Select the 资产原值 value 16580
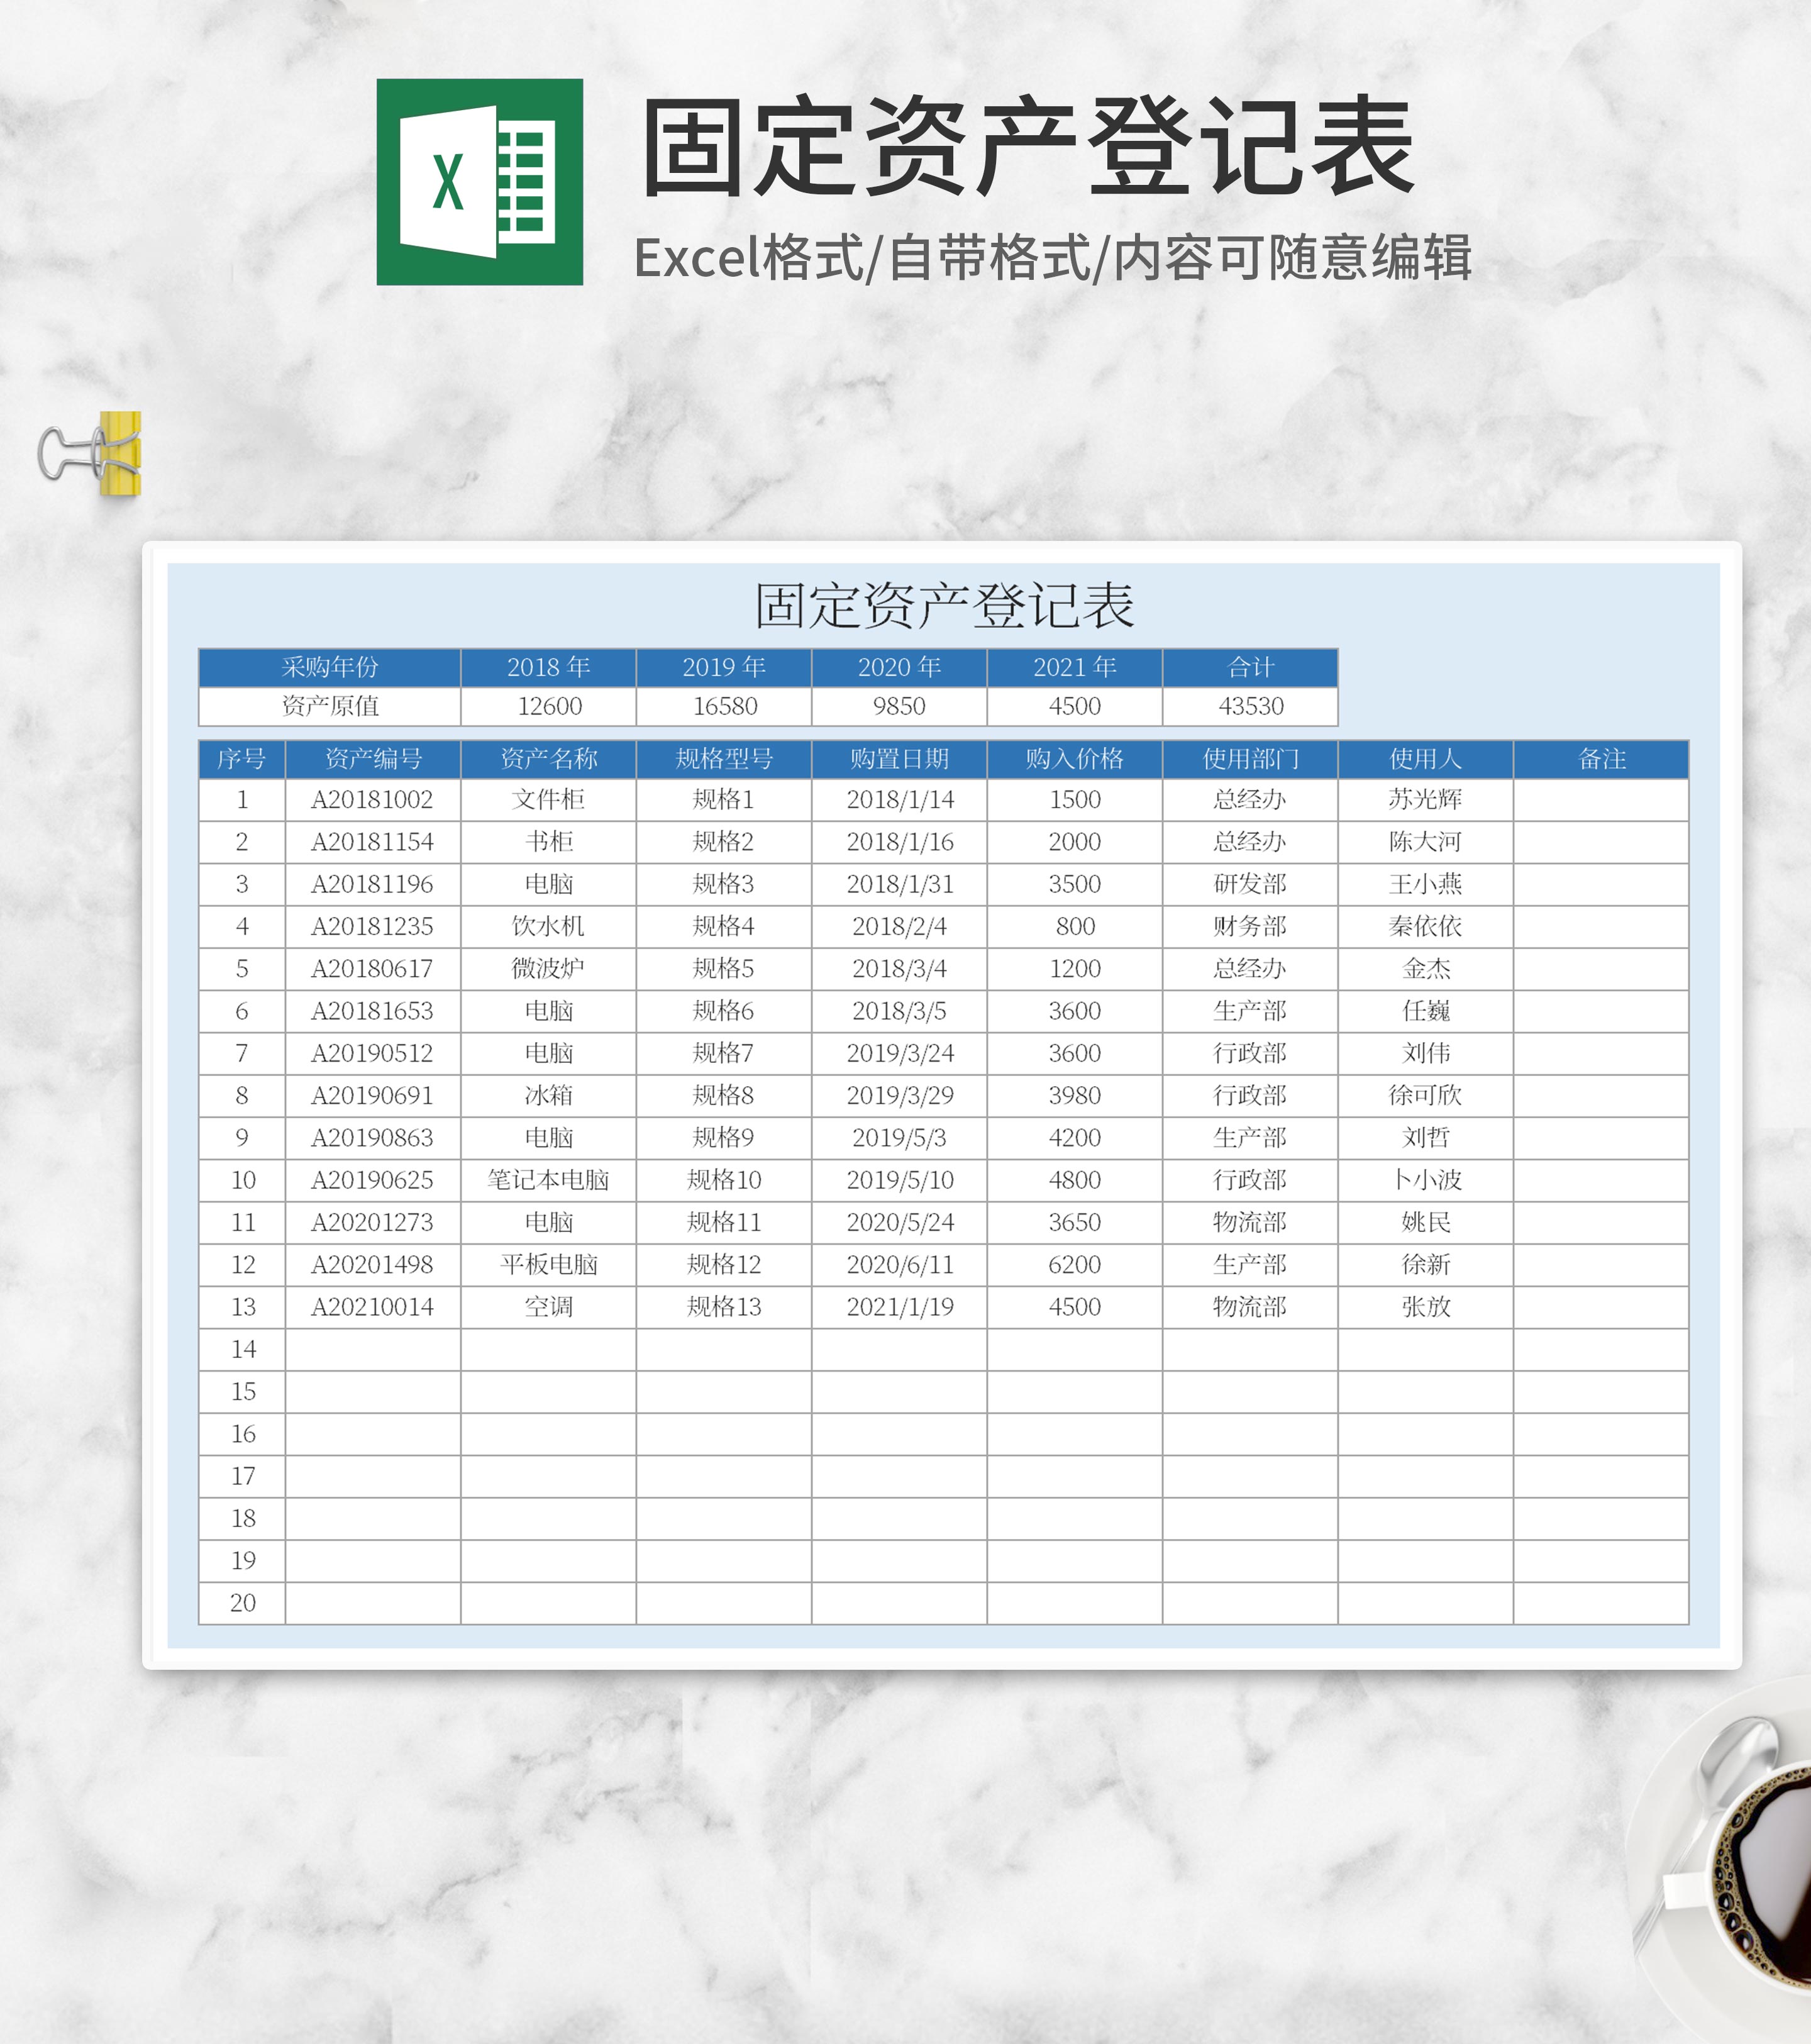This screenshot has width=1811, height=2044. tap(724, 706)
